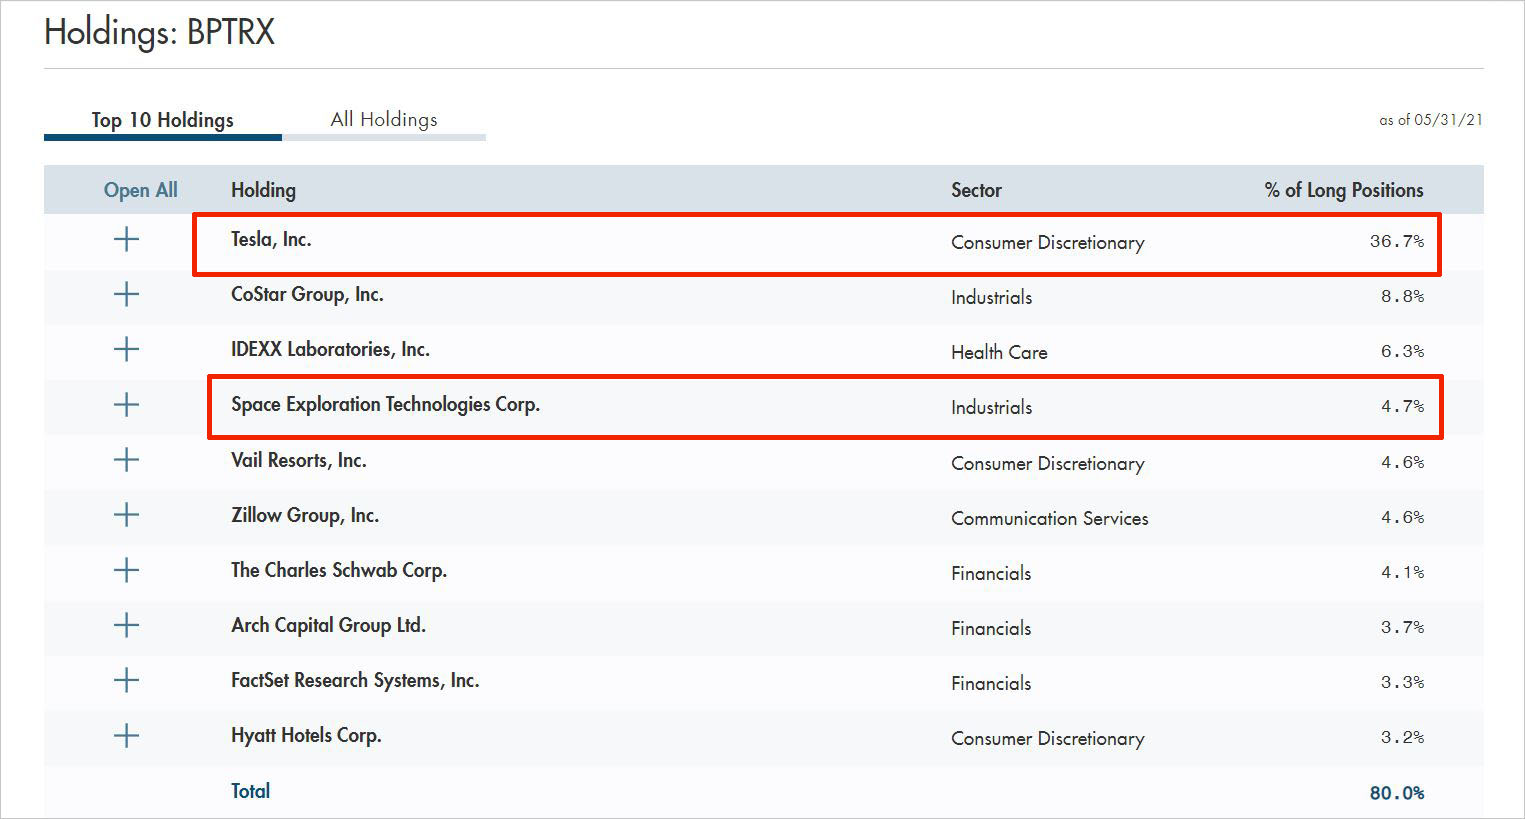Switch to the All Holdings tab
This screenshot has width=1525, height=819.
click(x=384, y=120)
